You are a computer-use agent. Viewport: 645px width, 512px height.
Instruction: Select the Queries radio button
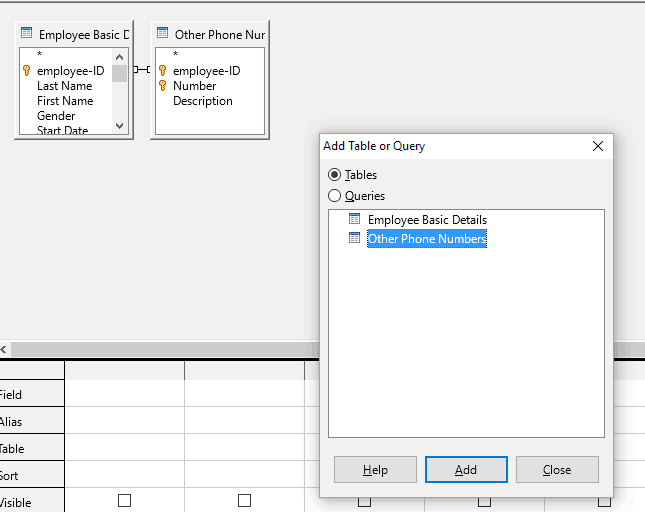pyautogui.click(x=334, y=196)
